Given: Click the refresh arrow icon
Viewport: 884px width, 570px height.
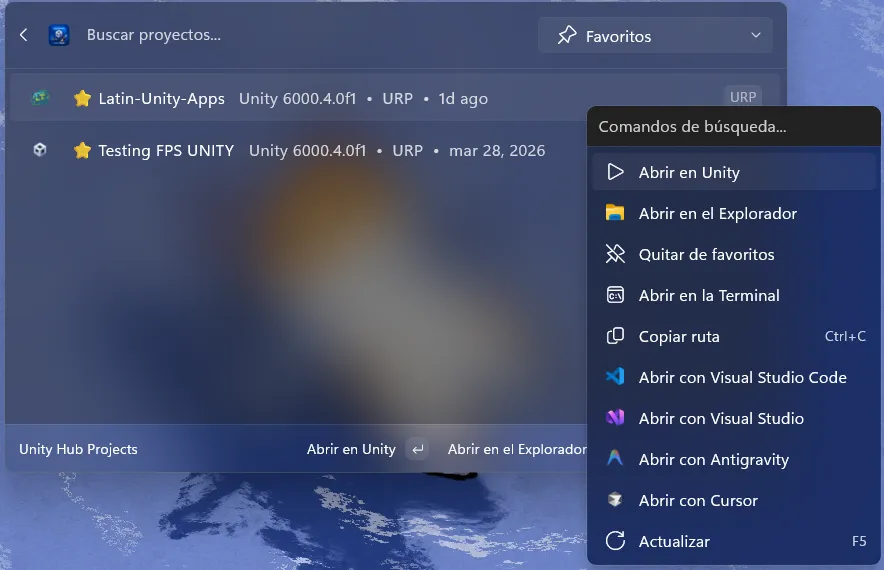Looking at the screenshot, I should click(x=615, y=541).
